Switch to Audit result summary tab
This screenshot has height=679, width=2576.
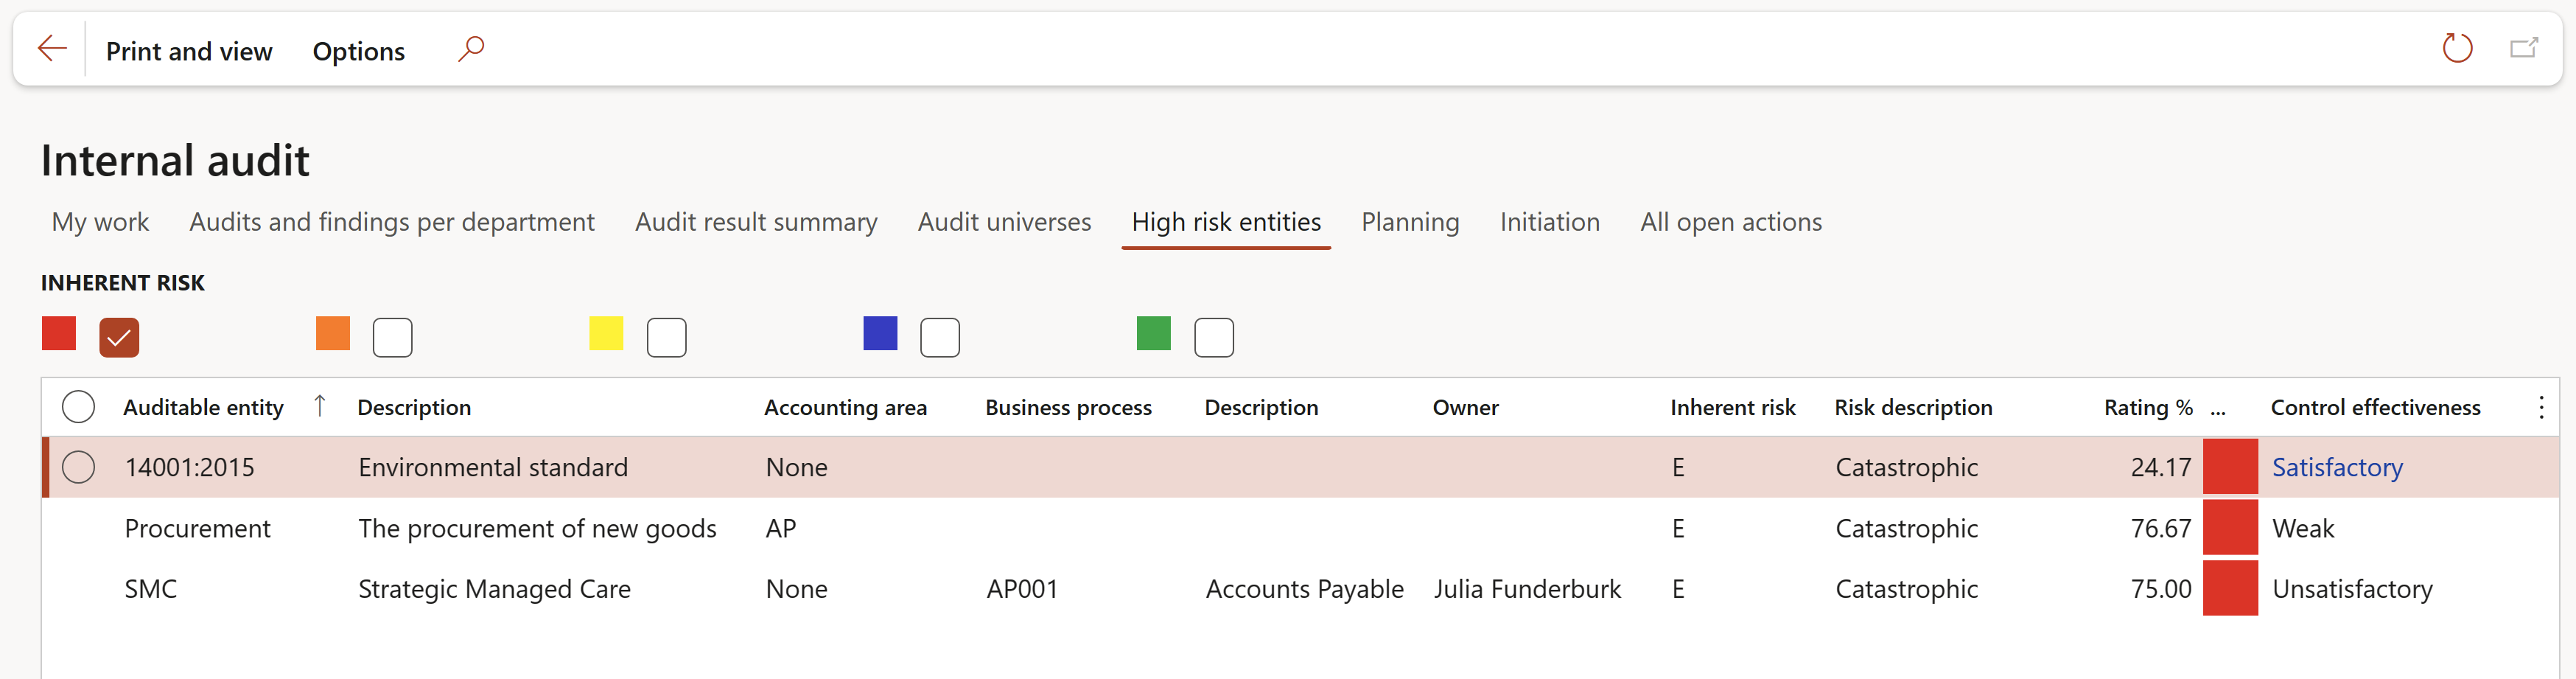click(756, 222)
